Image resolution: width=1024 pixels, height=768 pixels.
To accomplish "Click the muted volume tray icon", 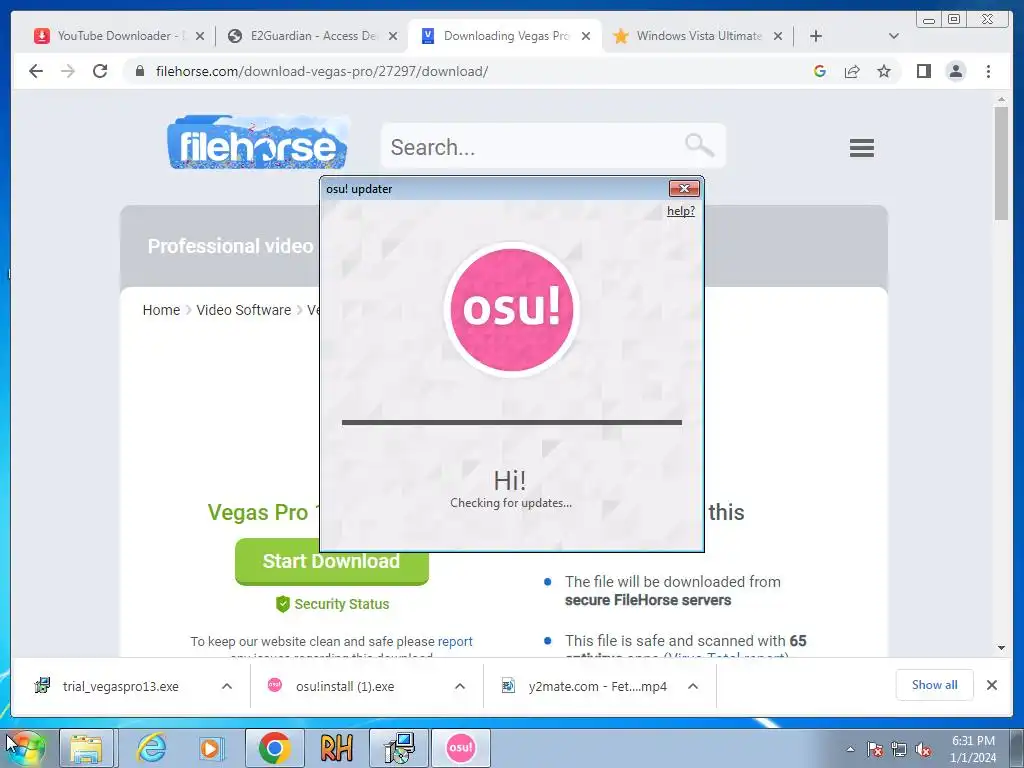I will (923, 749).
